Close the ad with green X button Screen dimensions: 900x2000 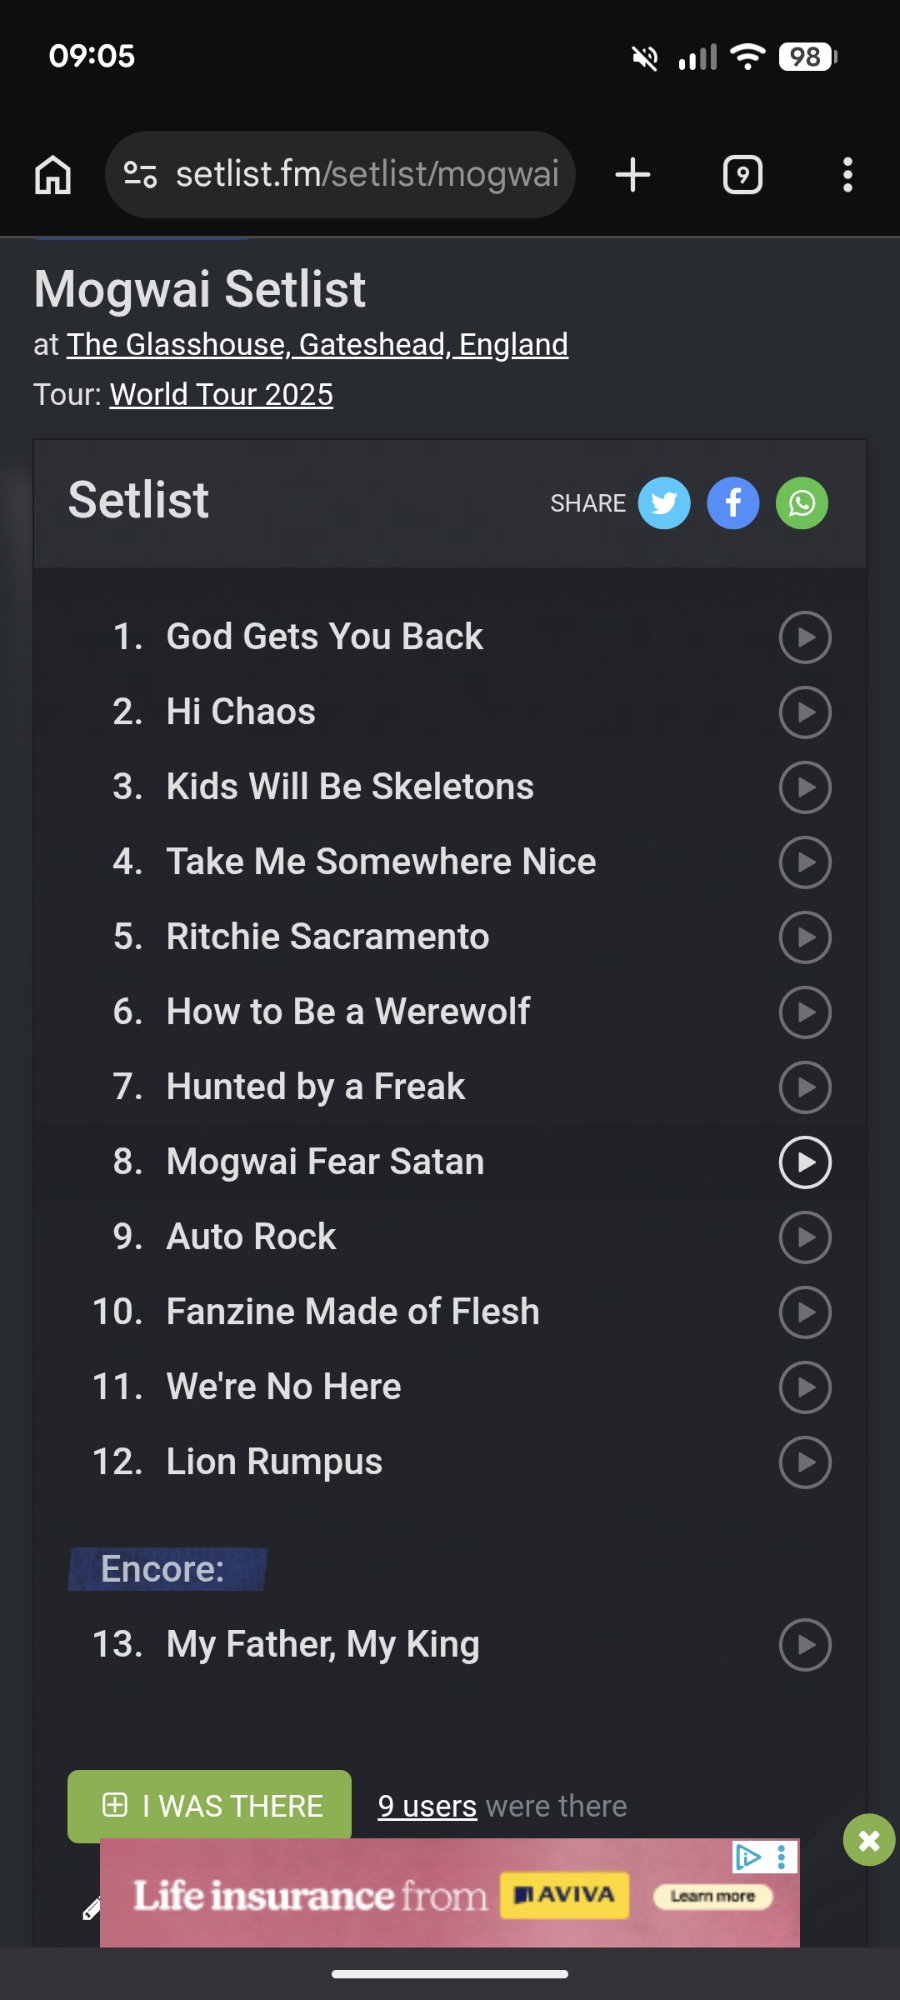(869, 1840)
